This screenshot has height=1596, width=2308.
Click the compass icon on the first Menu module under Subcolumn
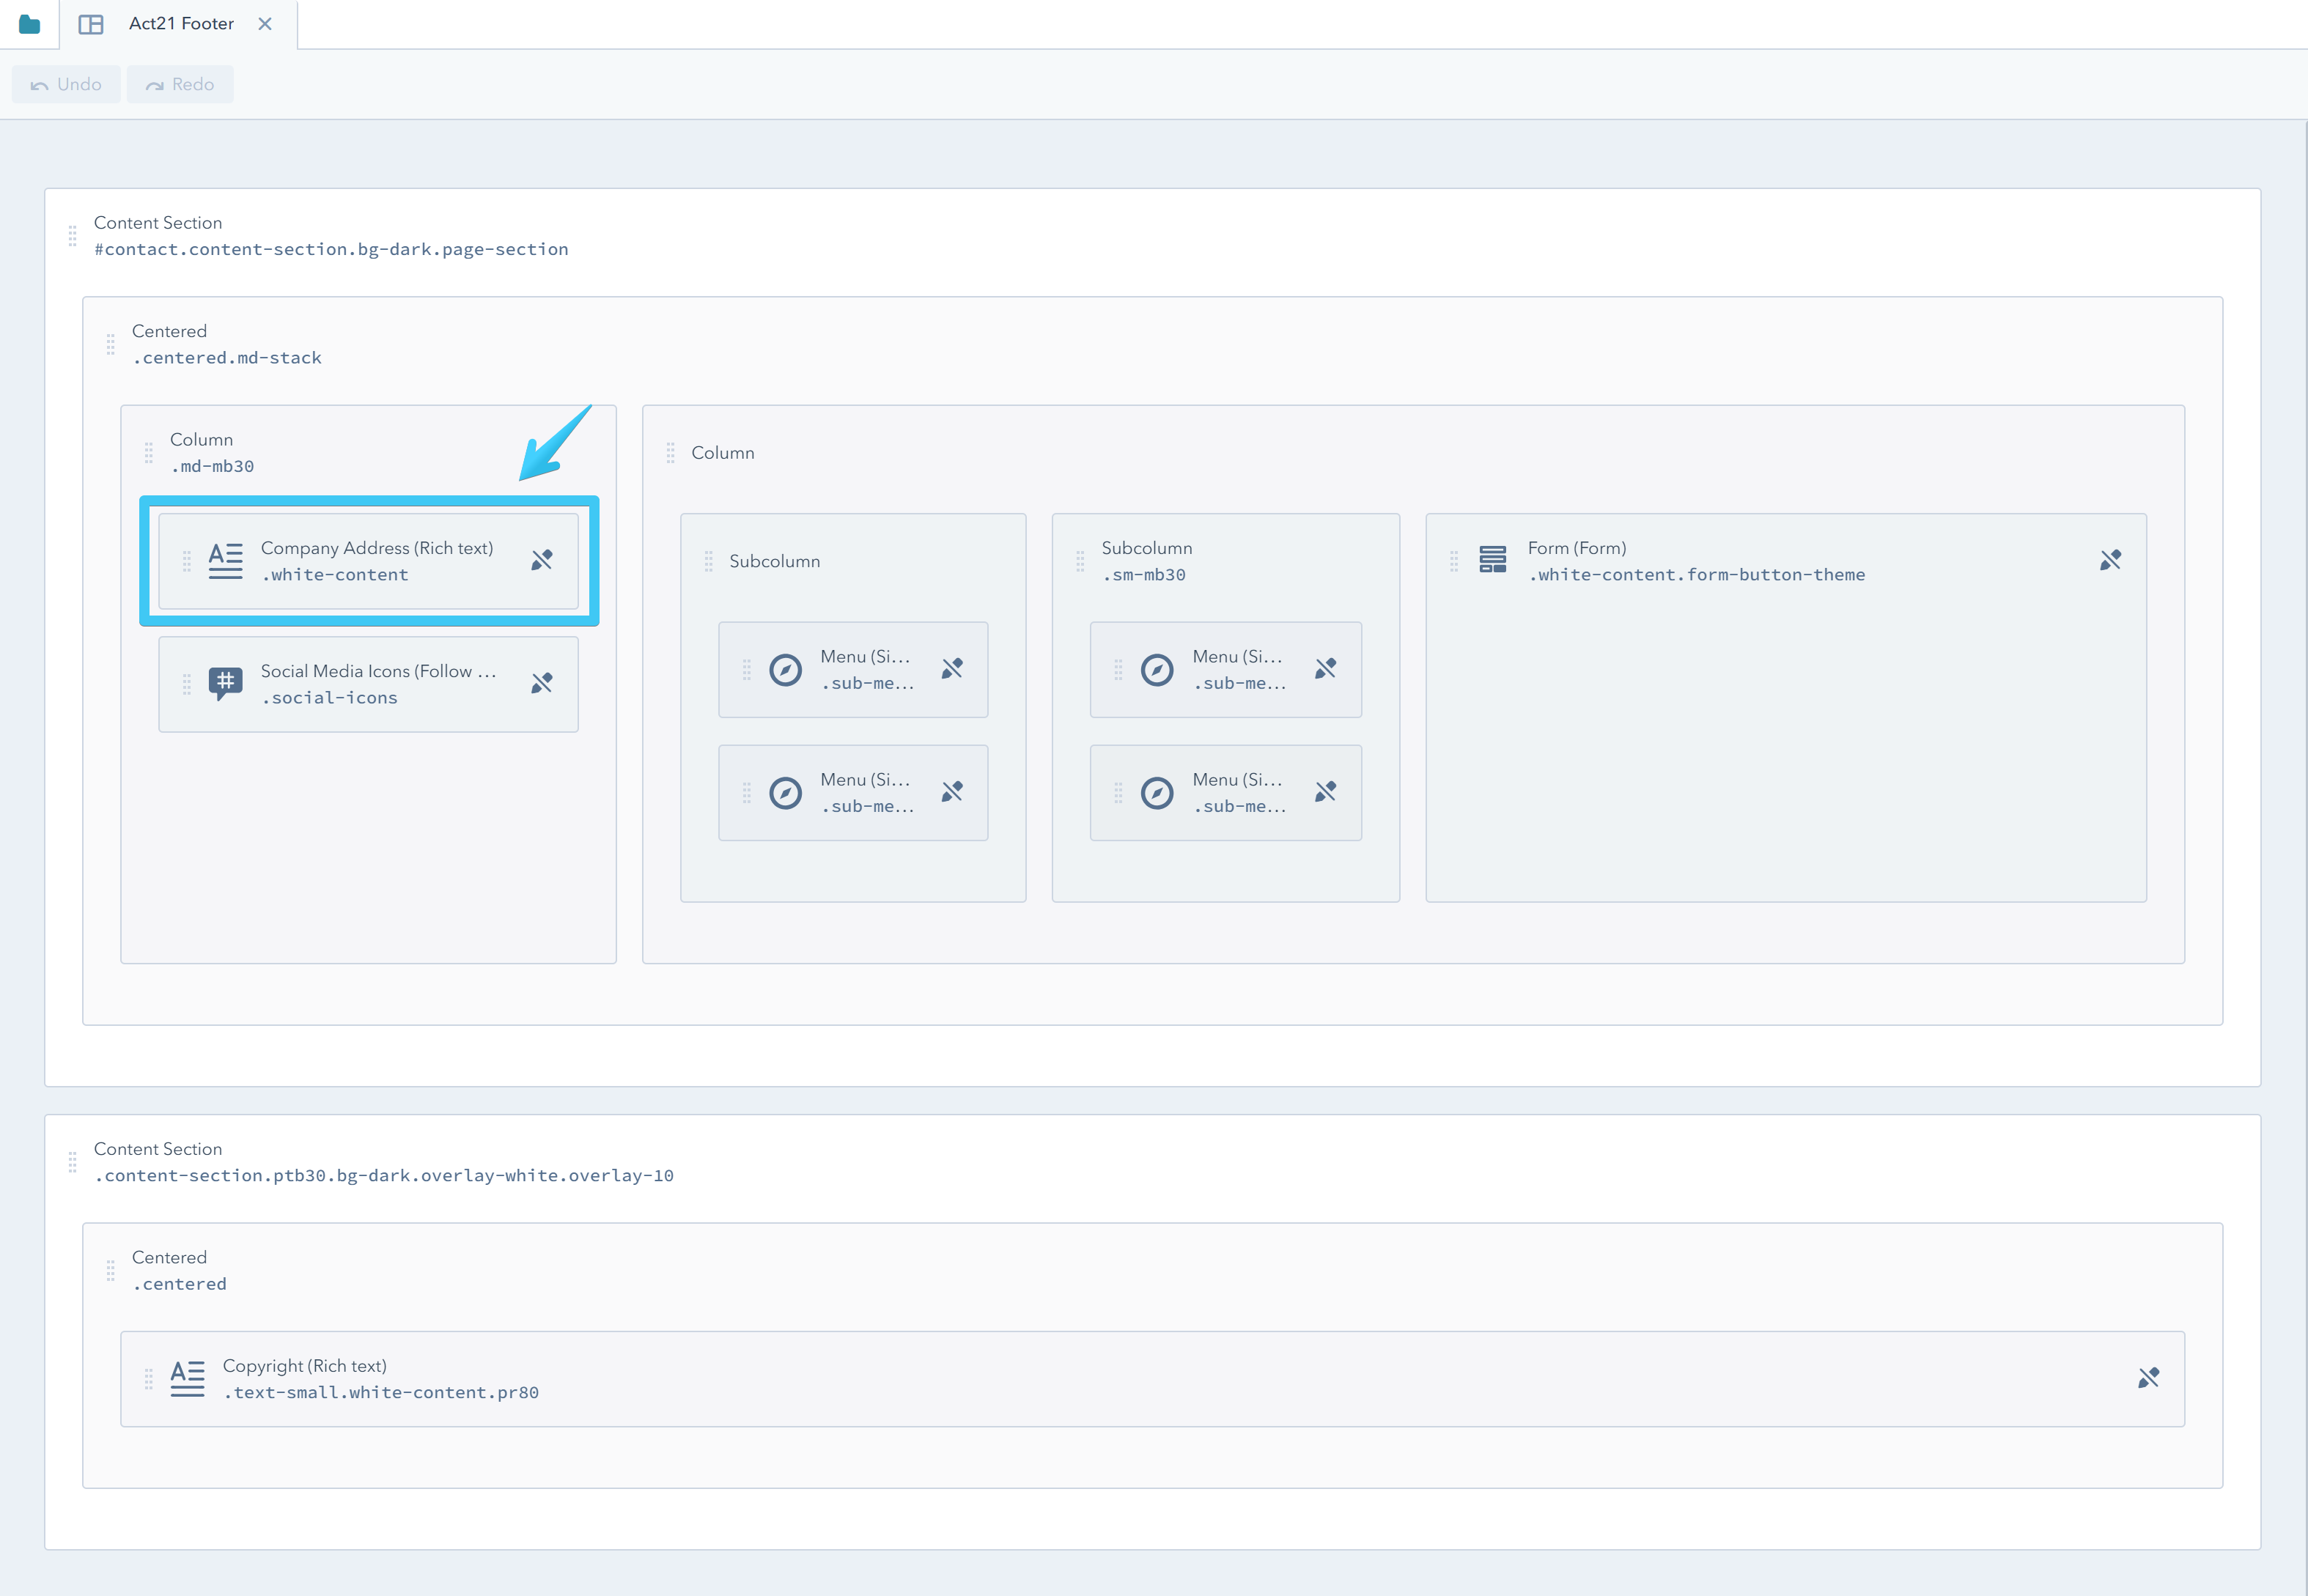point(786,669)
